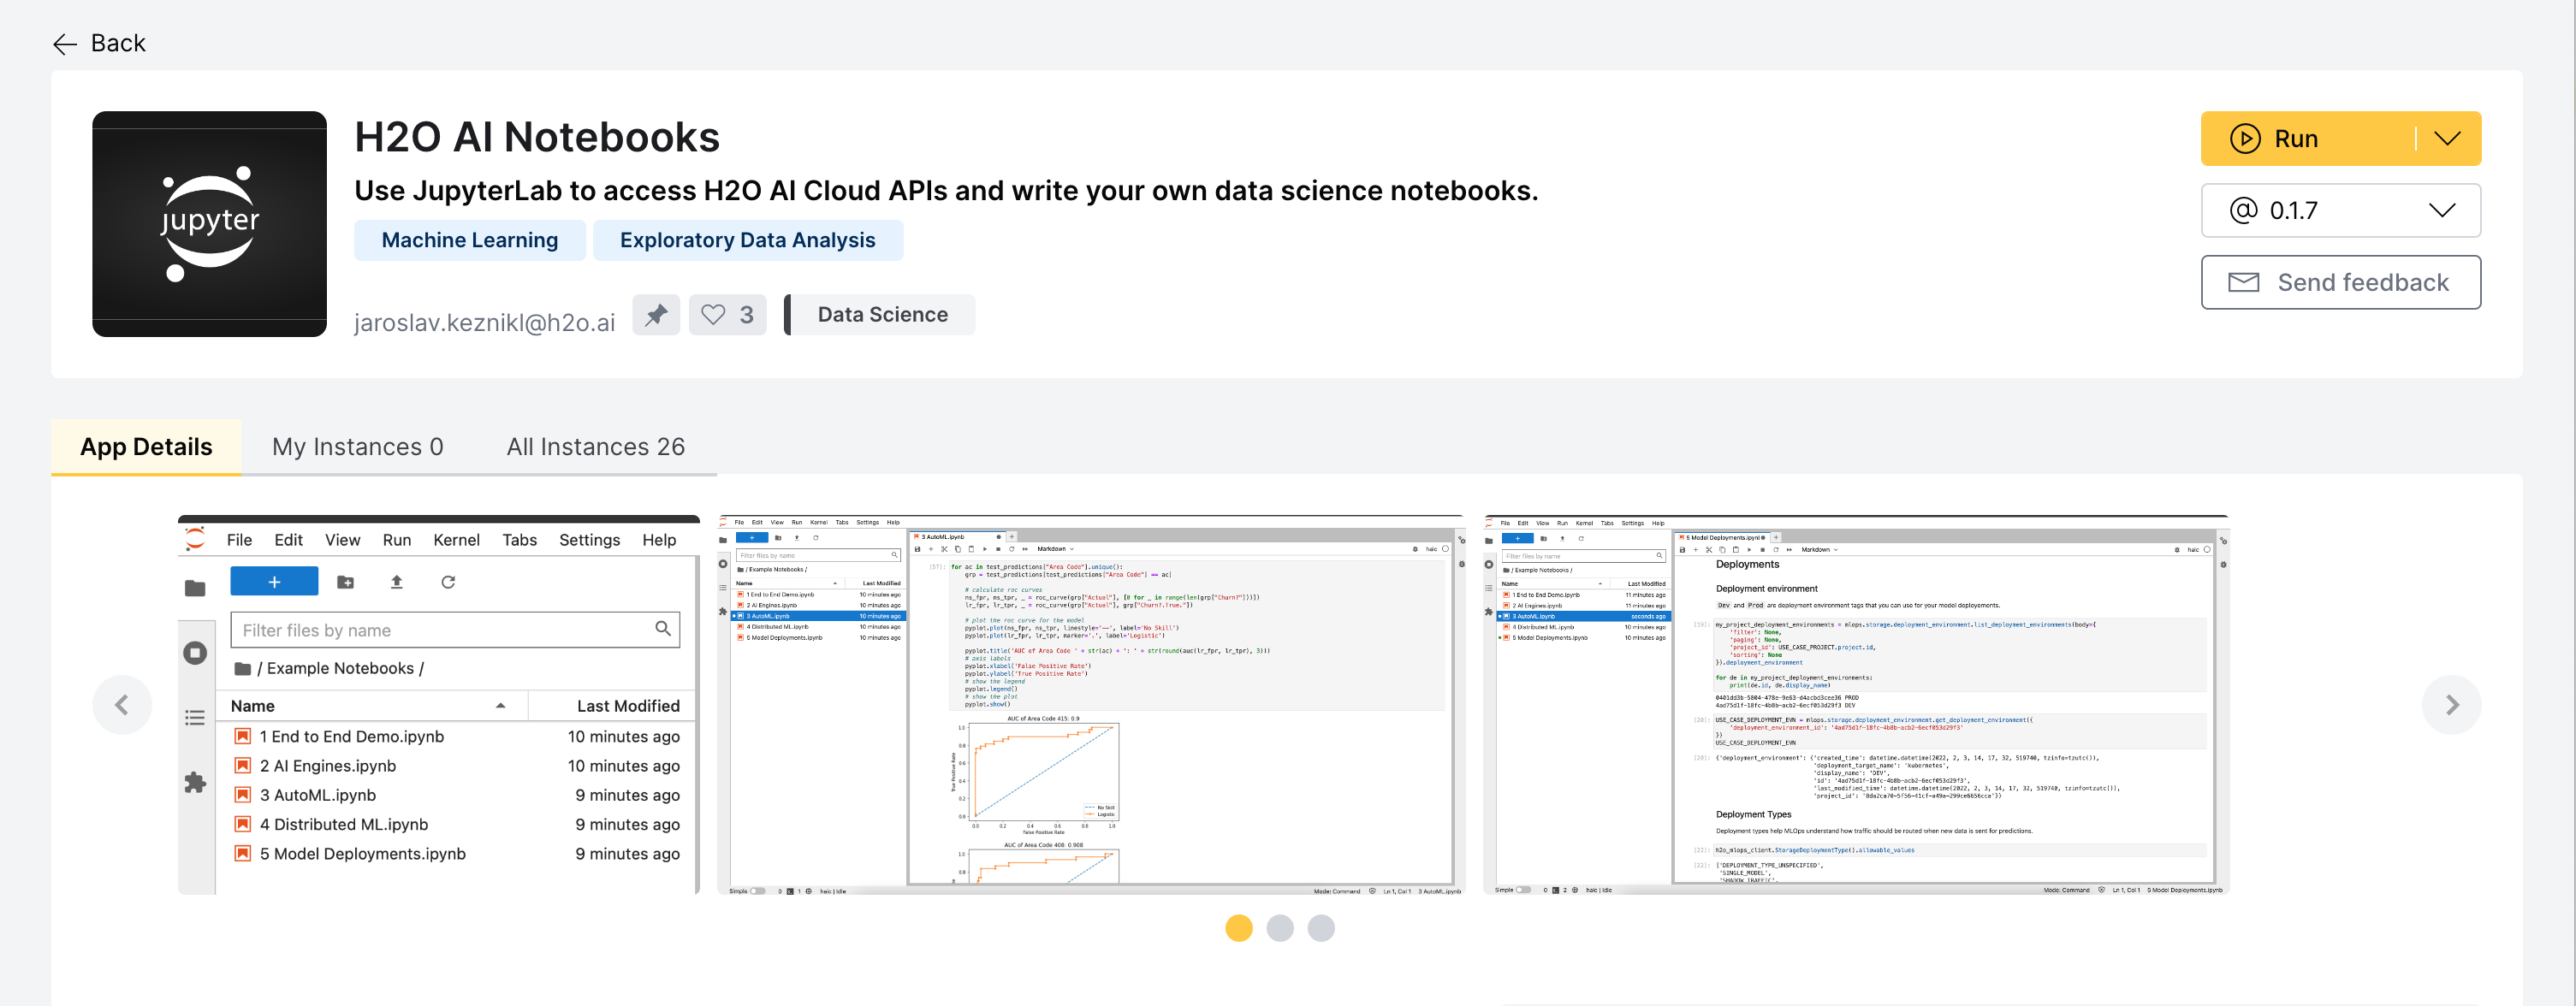Viewport: 2576px width, 1006px height.
Task: Click the search magnifier icon in filter
Action: tap(662, 629)
